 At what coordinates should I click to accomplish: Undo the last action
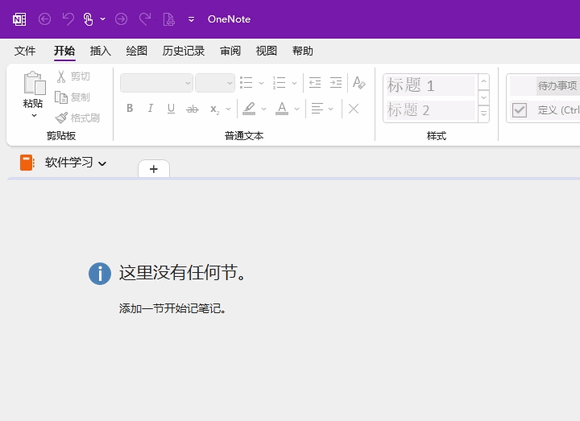pos(68,19)
